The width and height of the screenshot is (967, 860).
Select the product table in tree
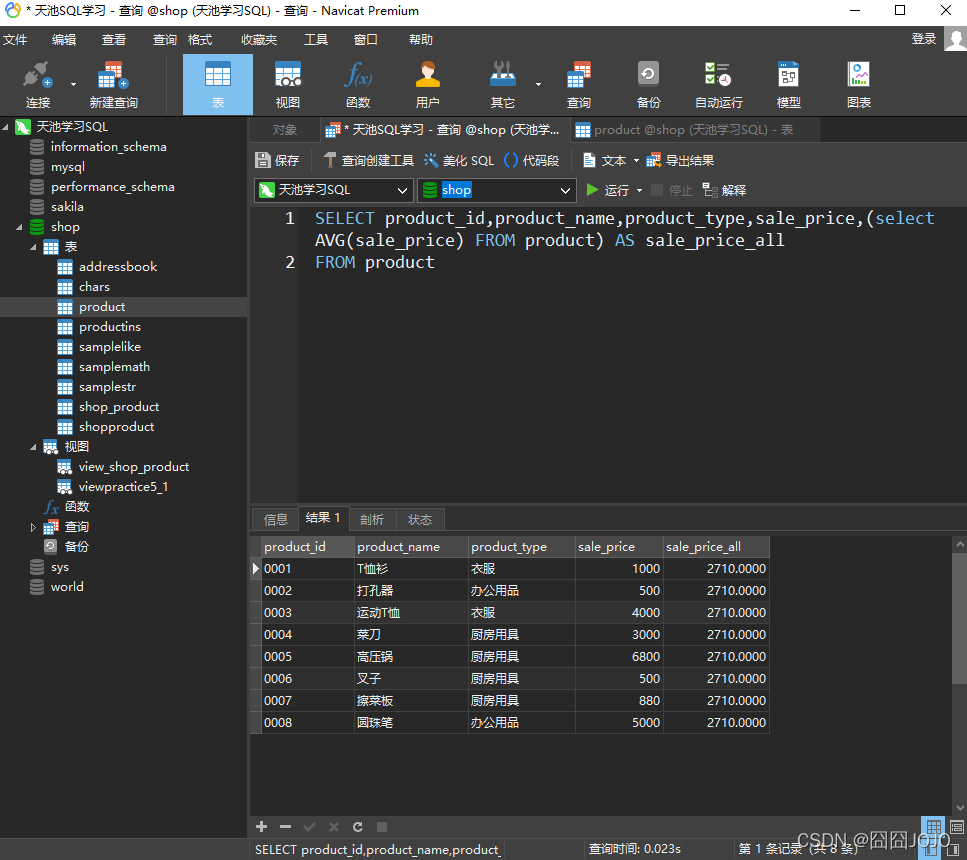coord(102,307)
